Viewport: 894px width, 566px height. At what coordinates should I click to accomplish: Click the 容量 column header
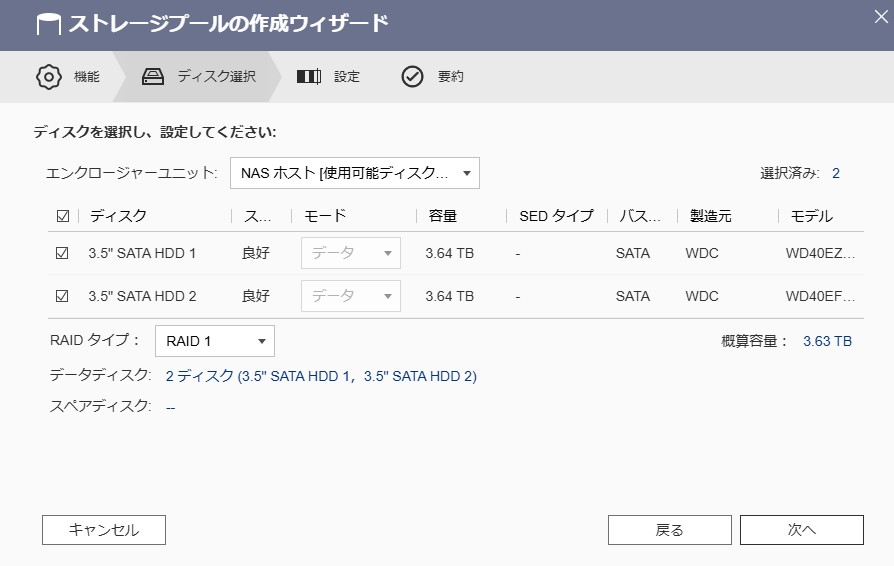(442, 216)
